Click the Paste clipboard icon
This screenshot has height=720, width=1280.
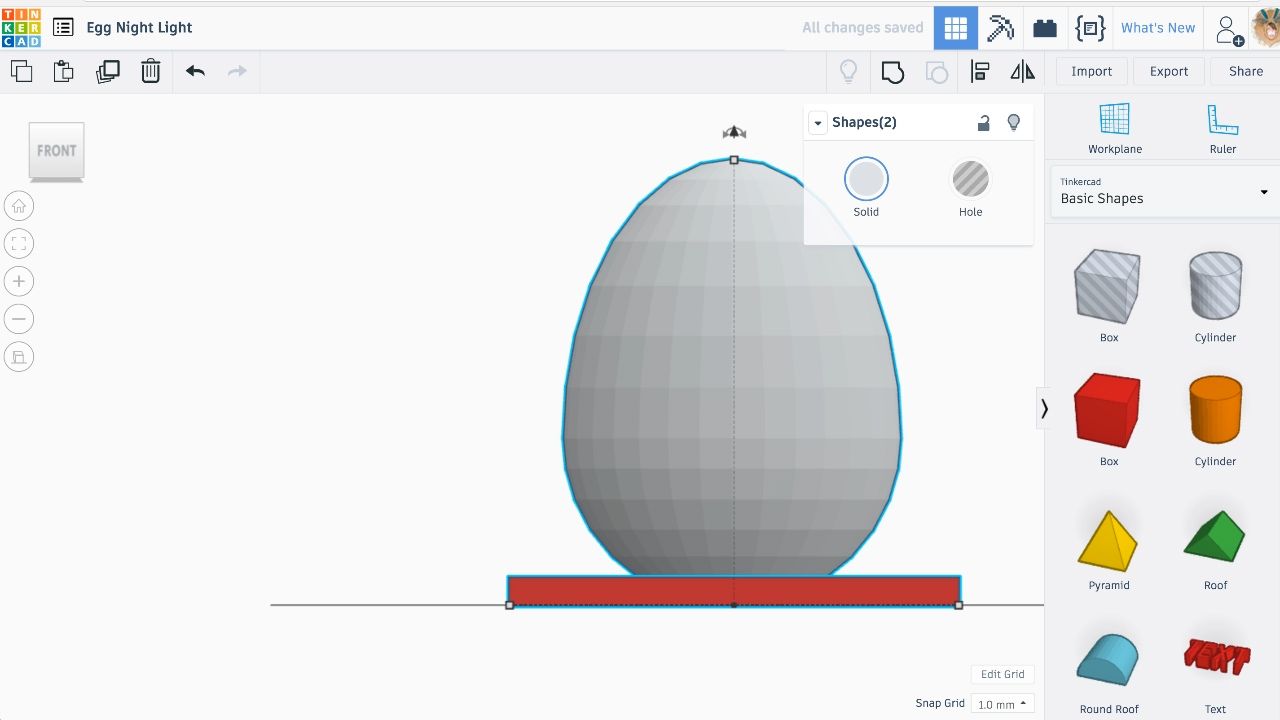tap(64, 71)
